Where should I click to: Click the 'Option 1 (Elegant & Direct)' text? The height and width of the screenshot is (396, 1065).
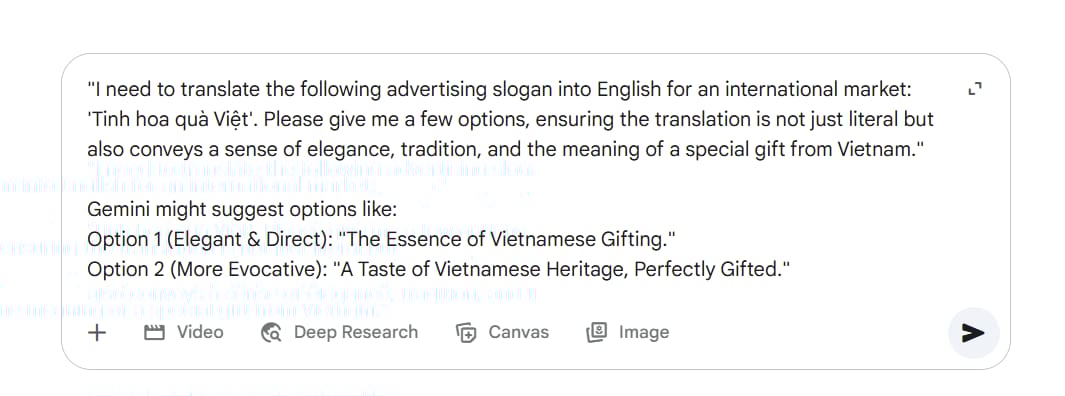coord(206,240)
